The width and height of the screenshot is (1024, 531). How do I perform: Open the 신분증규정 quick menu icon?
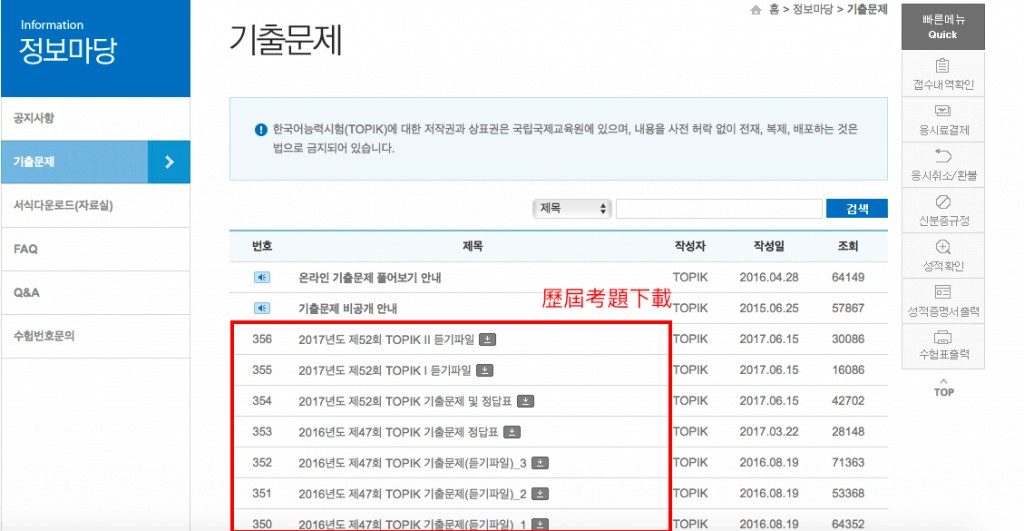pyautogui.click(x=942, y=202)
